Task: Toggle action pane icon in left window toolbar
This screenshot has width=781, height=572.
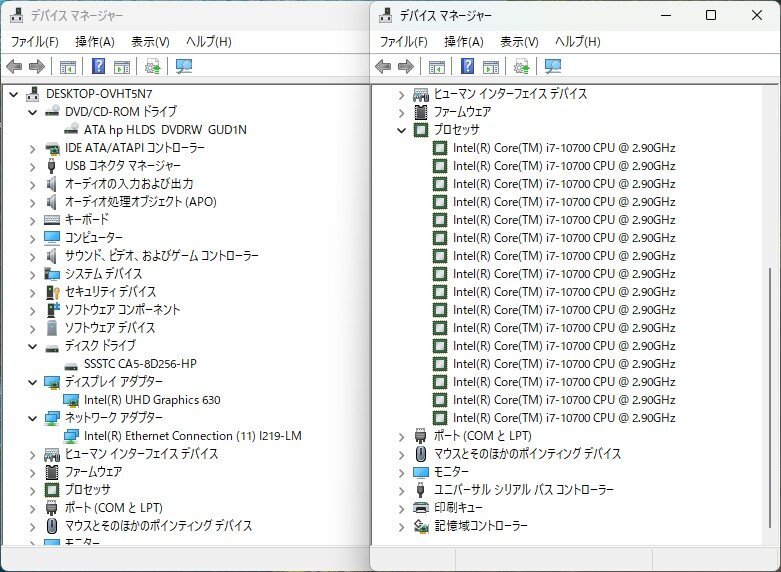Action: 122,66
